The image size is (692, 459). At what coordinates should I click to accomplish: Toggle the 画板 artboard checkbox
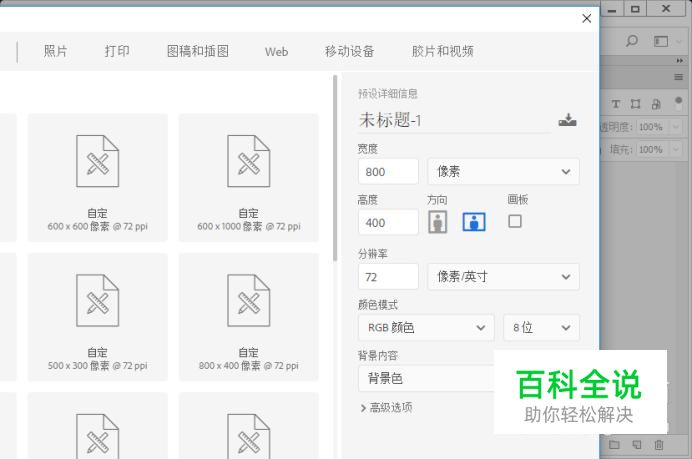click(x=515, y=221)
